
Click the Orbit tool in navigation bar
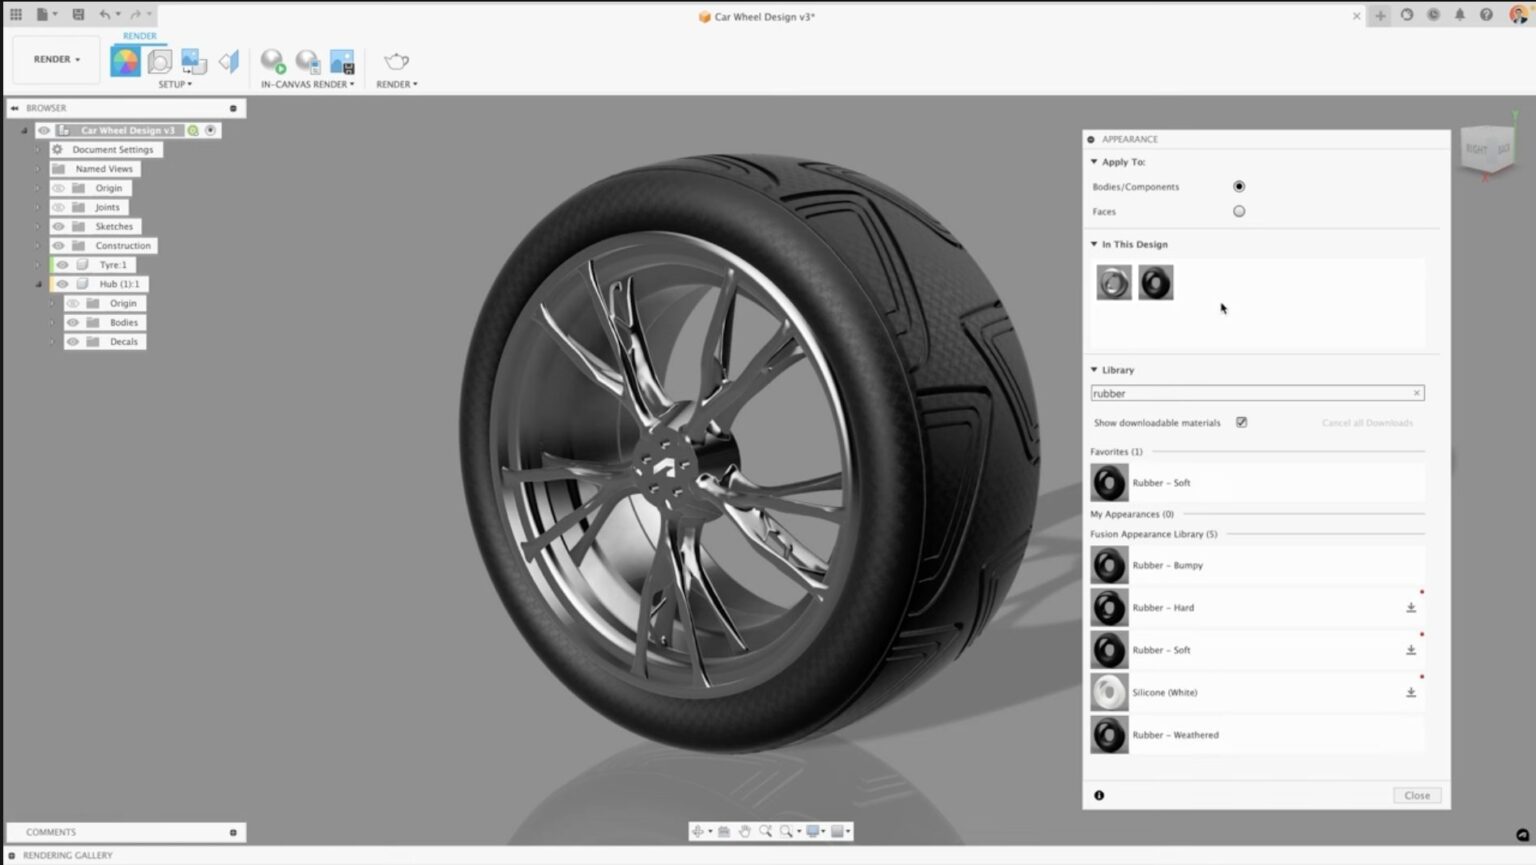700,831
